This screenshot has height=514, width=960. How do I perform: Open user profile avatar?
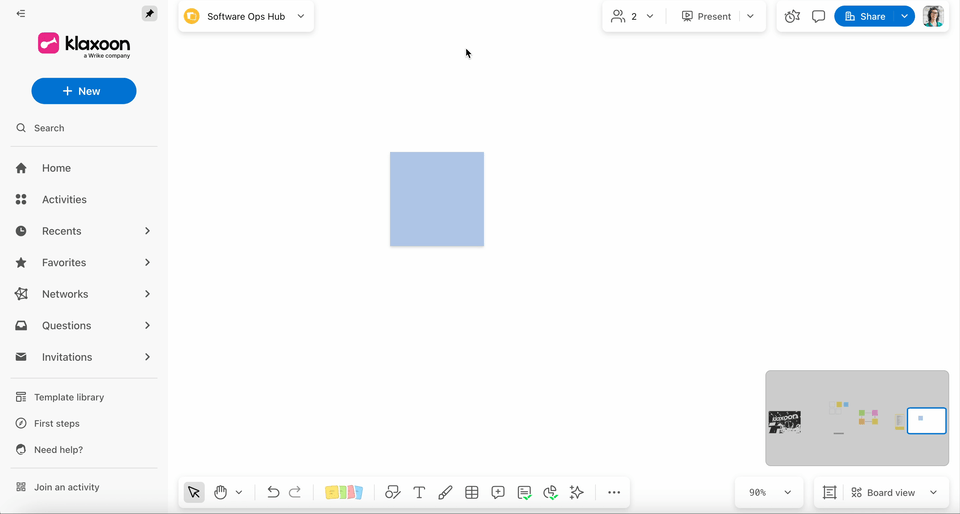coord(933,17)
